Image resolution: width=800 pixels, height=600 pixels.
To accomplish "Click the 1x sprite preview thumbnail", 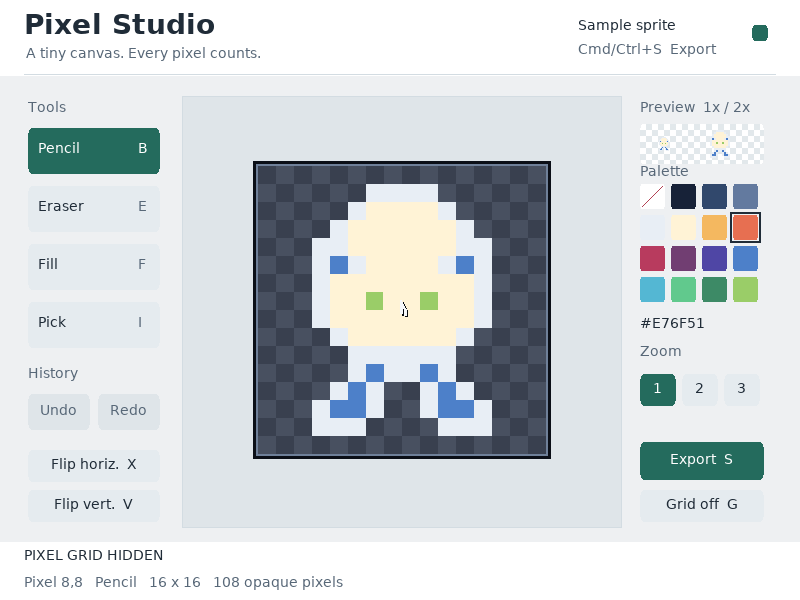I will pos(664,144).
